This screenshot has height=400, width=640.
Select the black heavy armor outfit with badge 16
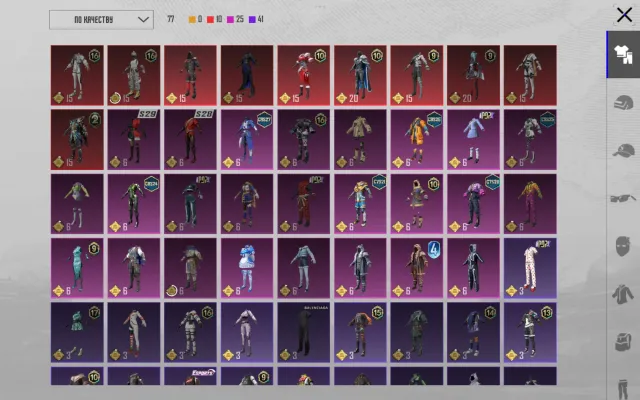304,139
